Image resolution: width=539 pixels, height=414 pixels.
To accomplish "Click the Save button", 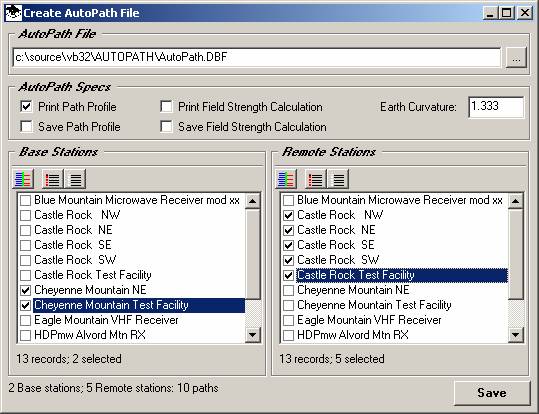I will (x=492, y=393).
